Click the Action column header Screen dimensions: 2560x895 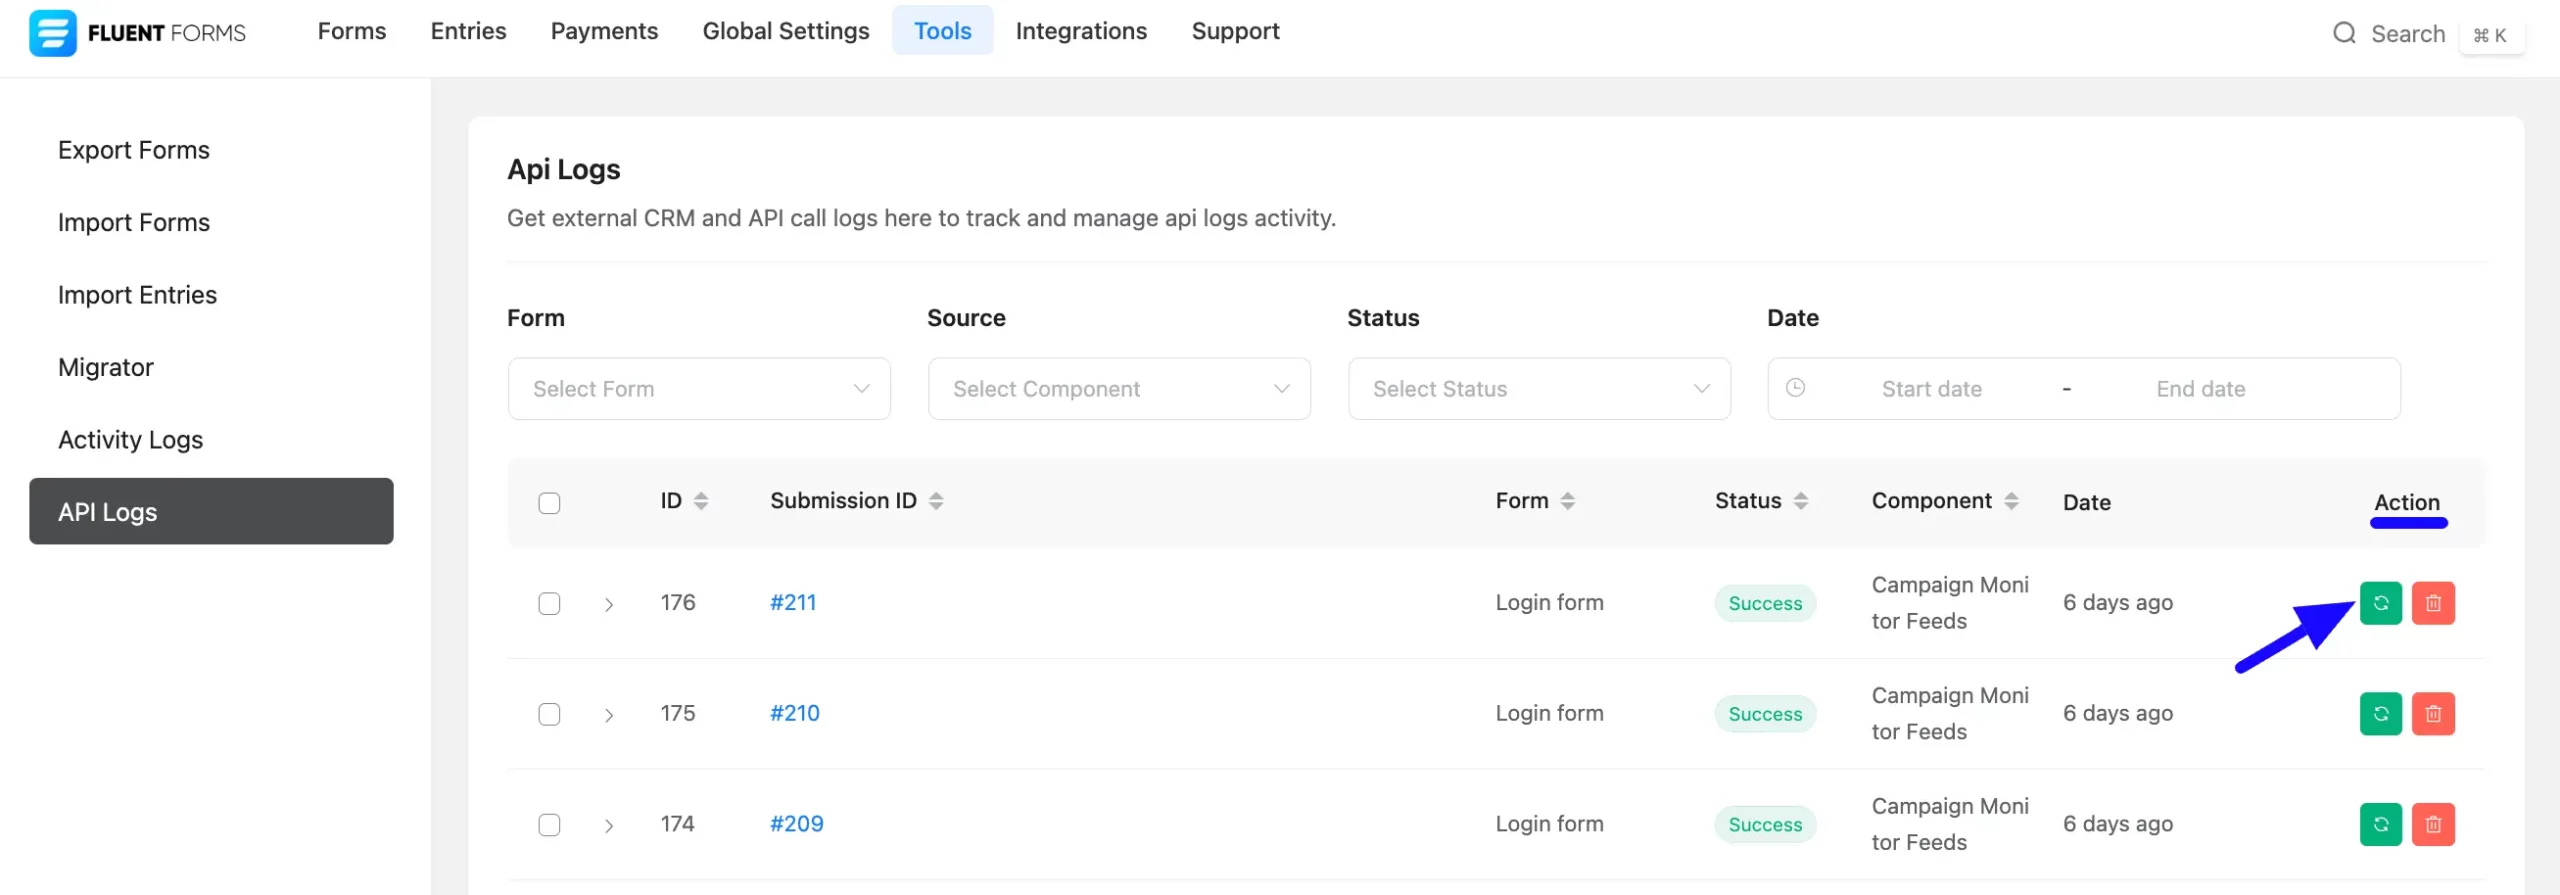[2407, 502]
